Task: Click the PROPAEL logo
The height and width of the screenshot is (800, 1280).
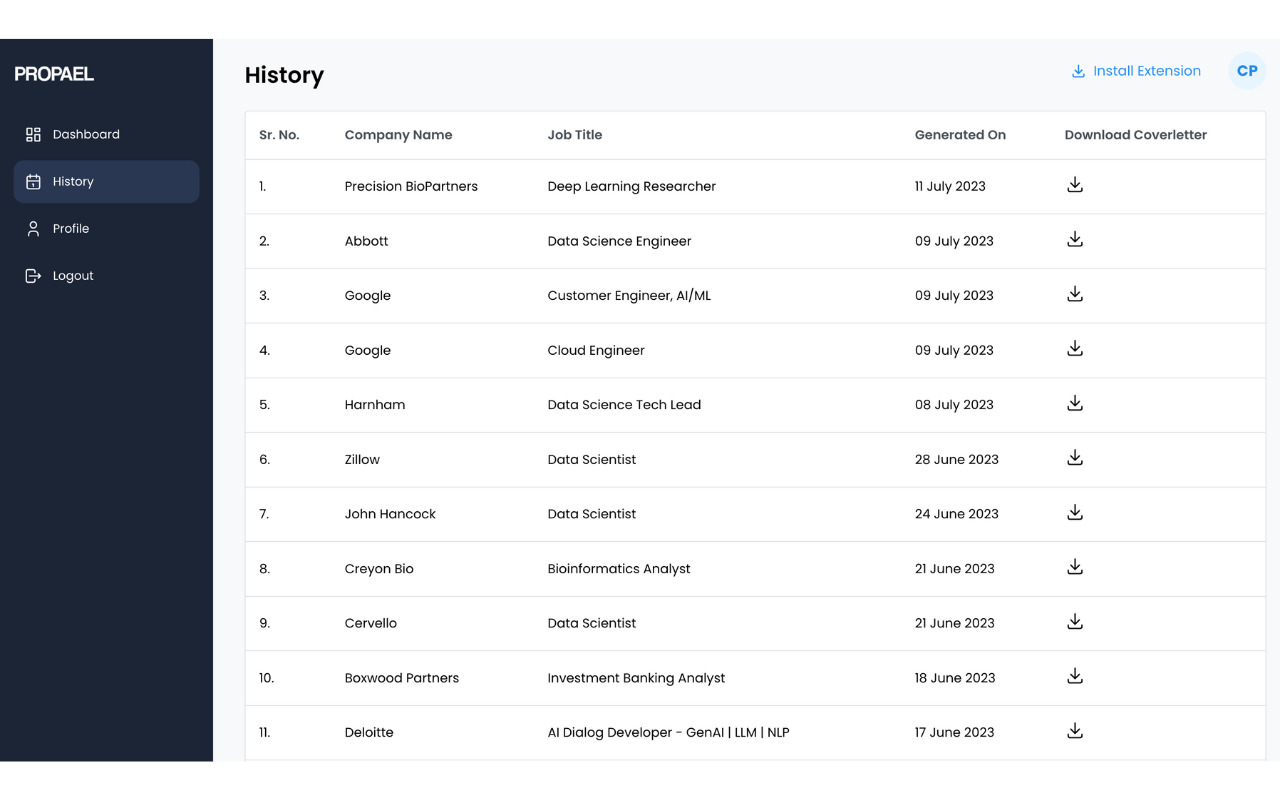Action: [x=54, y=74]
